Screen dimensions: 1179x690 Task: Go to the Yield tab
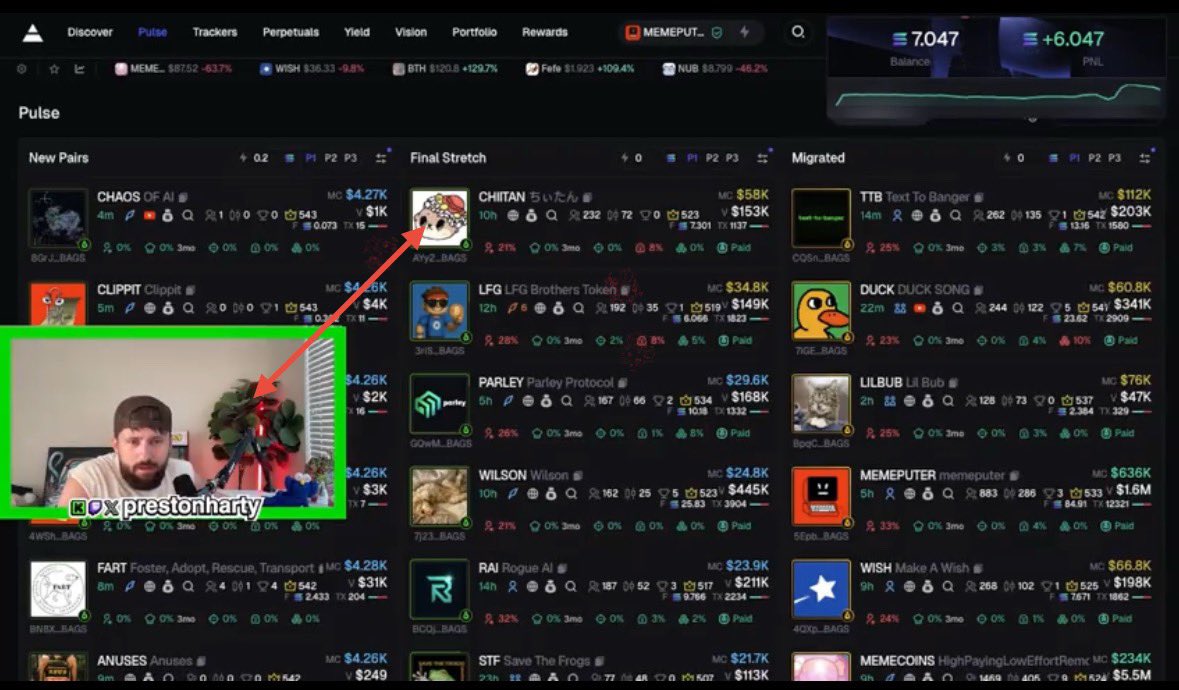(357, 32)
